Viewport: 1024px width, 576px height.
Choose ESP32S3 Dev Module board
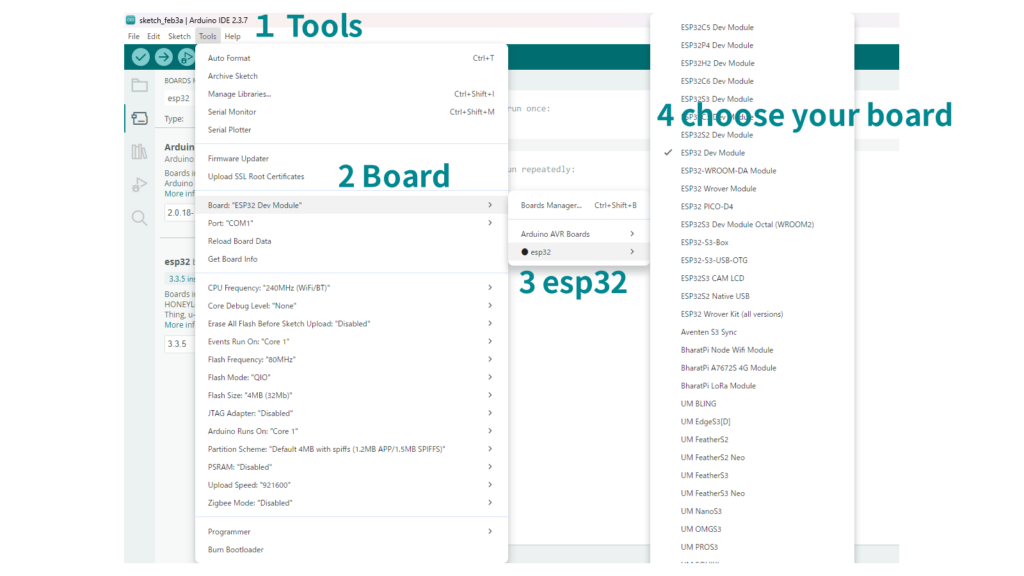[716, 99]
